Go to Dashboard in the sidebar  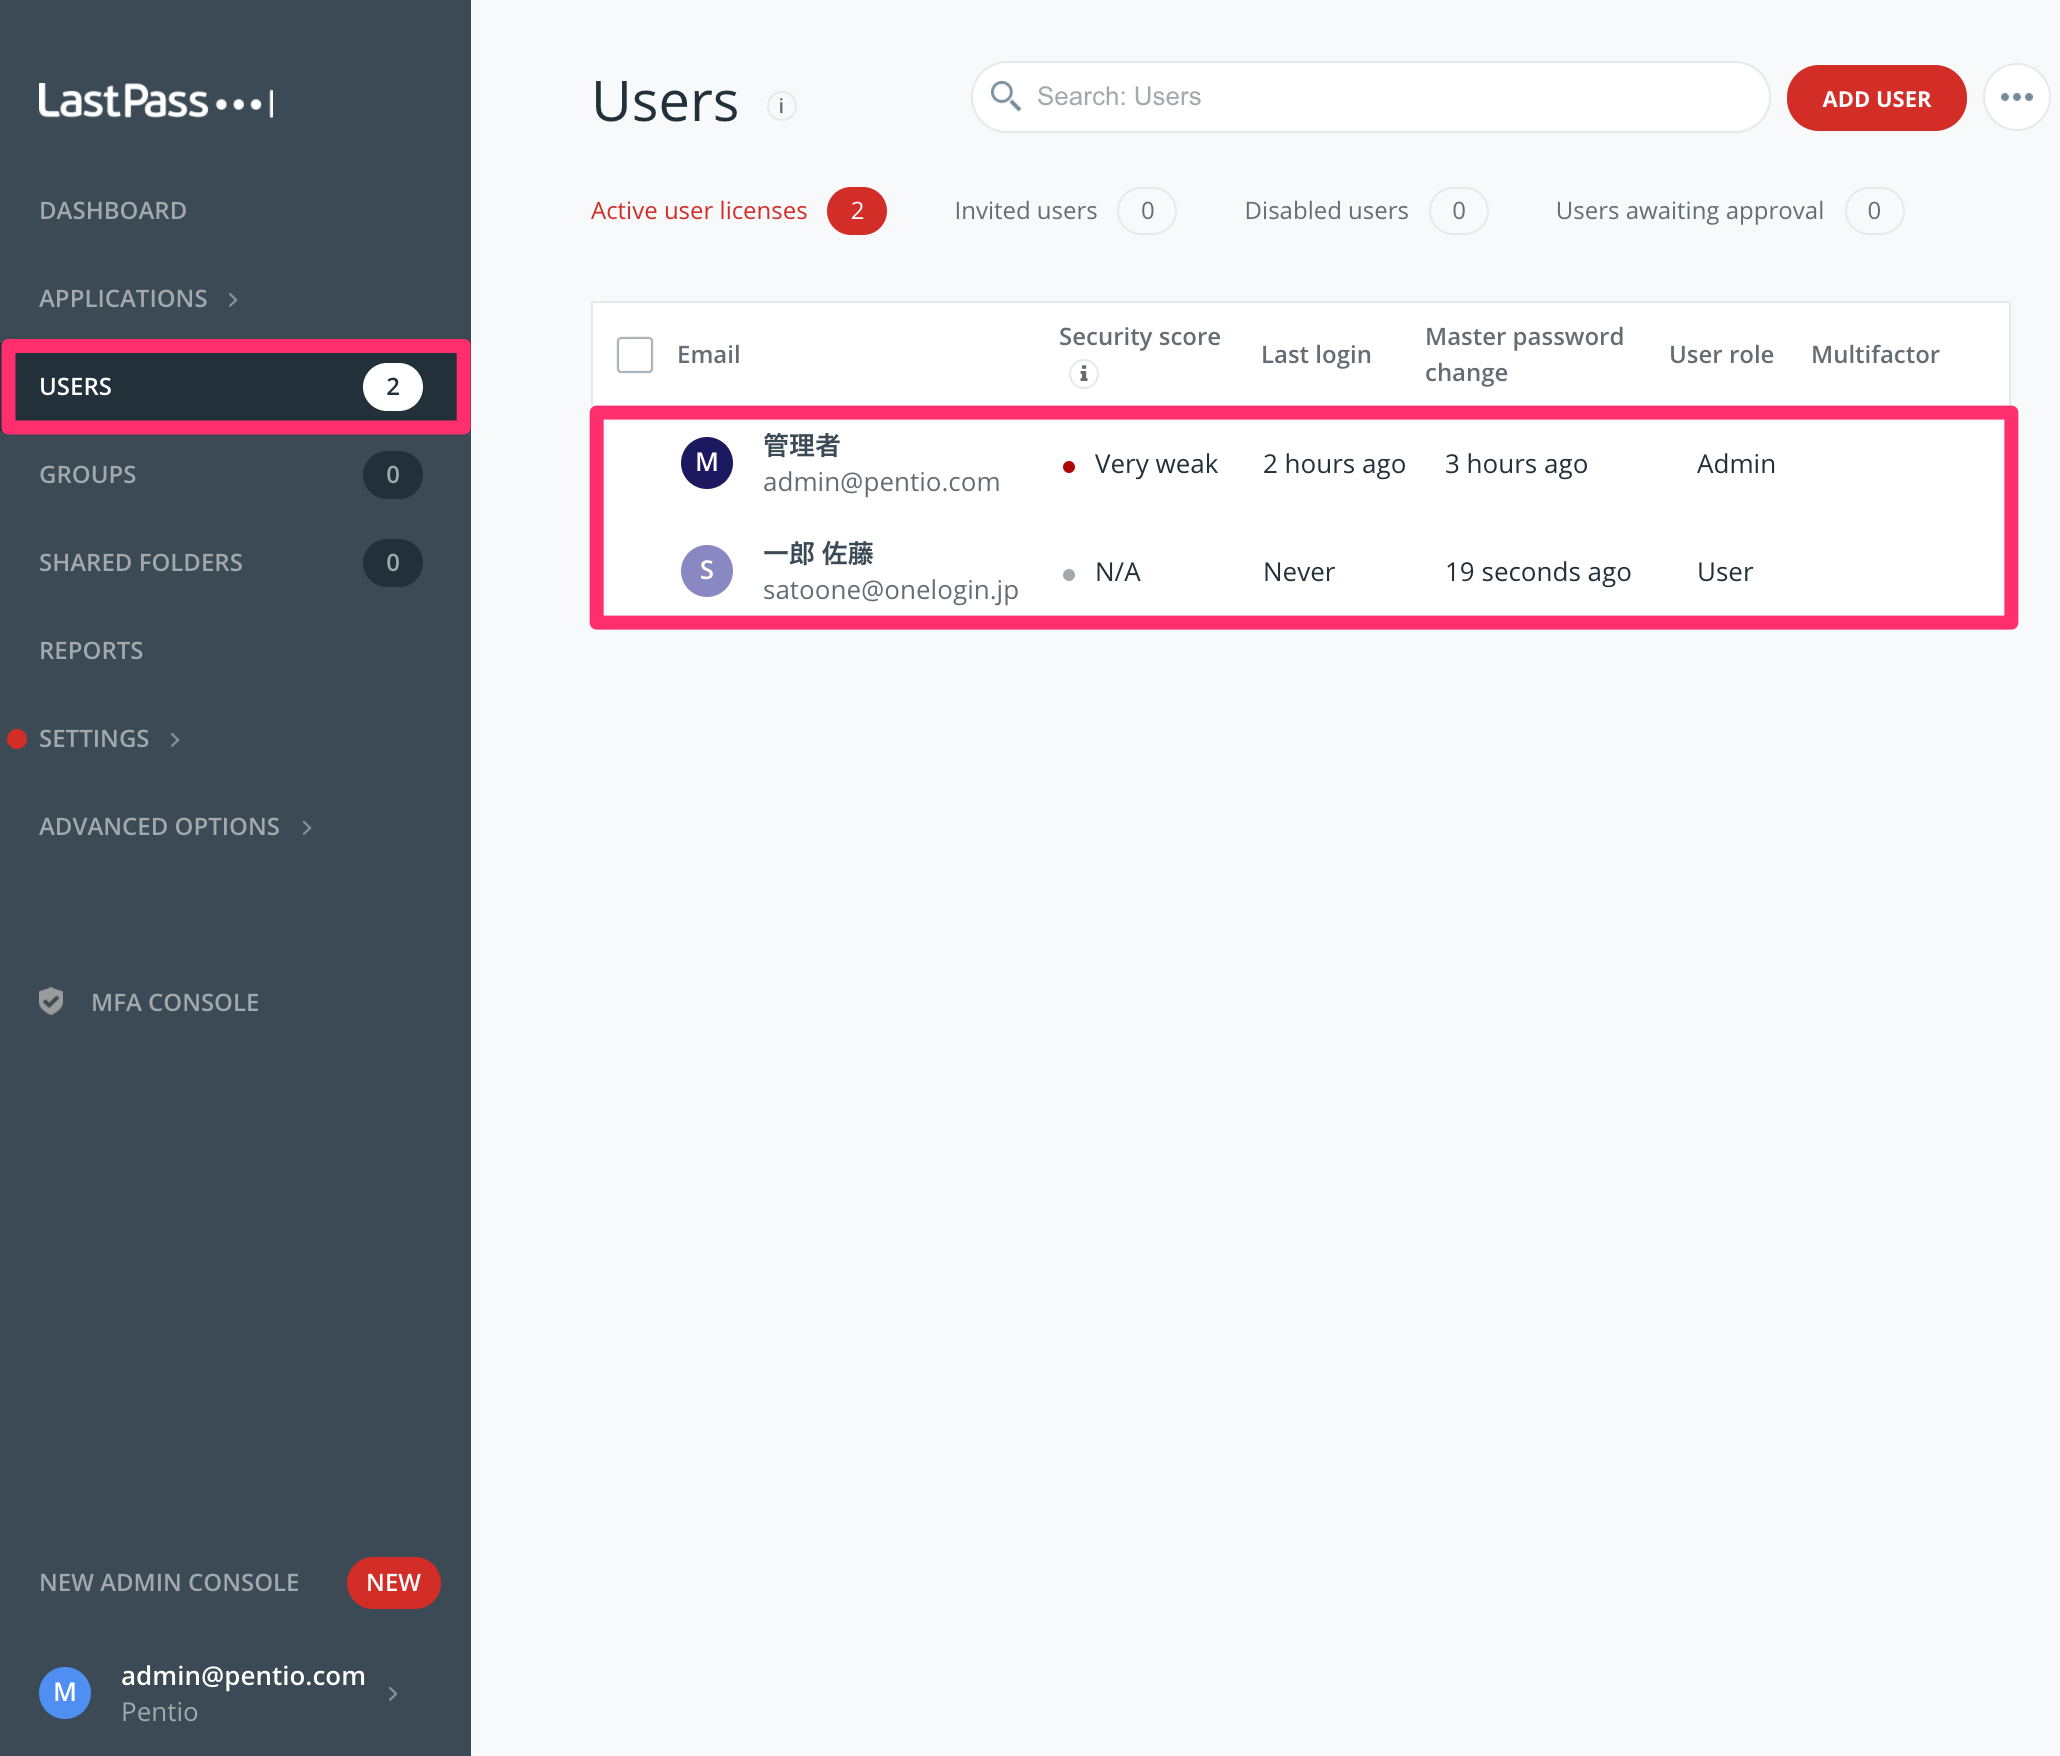(113, 211)
